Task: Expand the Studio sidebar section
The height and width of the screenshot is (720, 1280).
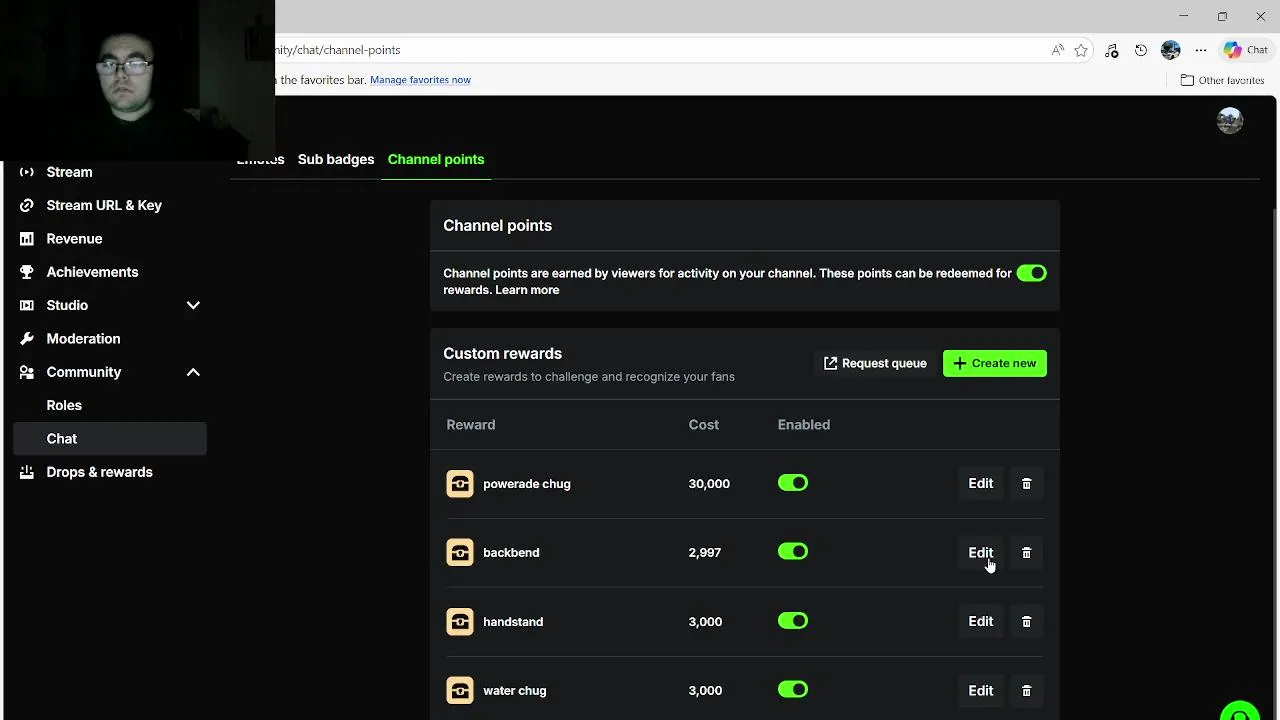Action: [x=193, y=305]
